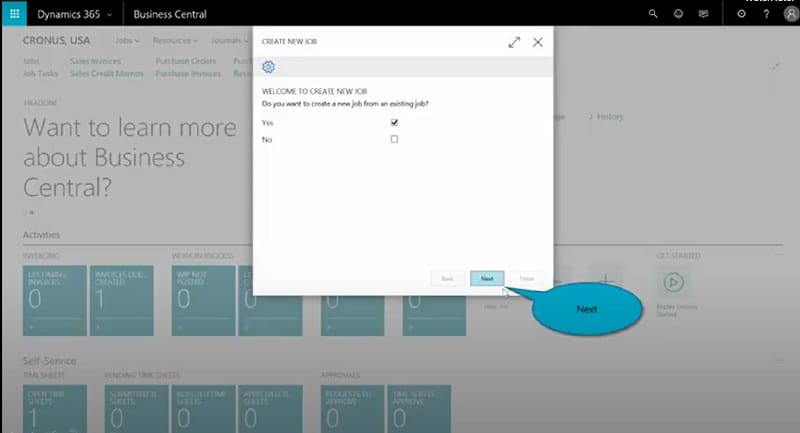Expand the Resources dropdown menu
Viewport: 800px width, 433px height.
click(174, 40)
